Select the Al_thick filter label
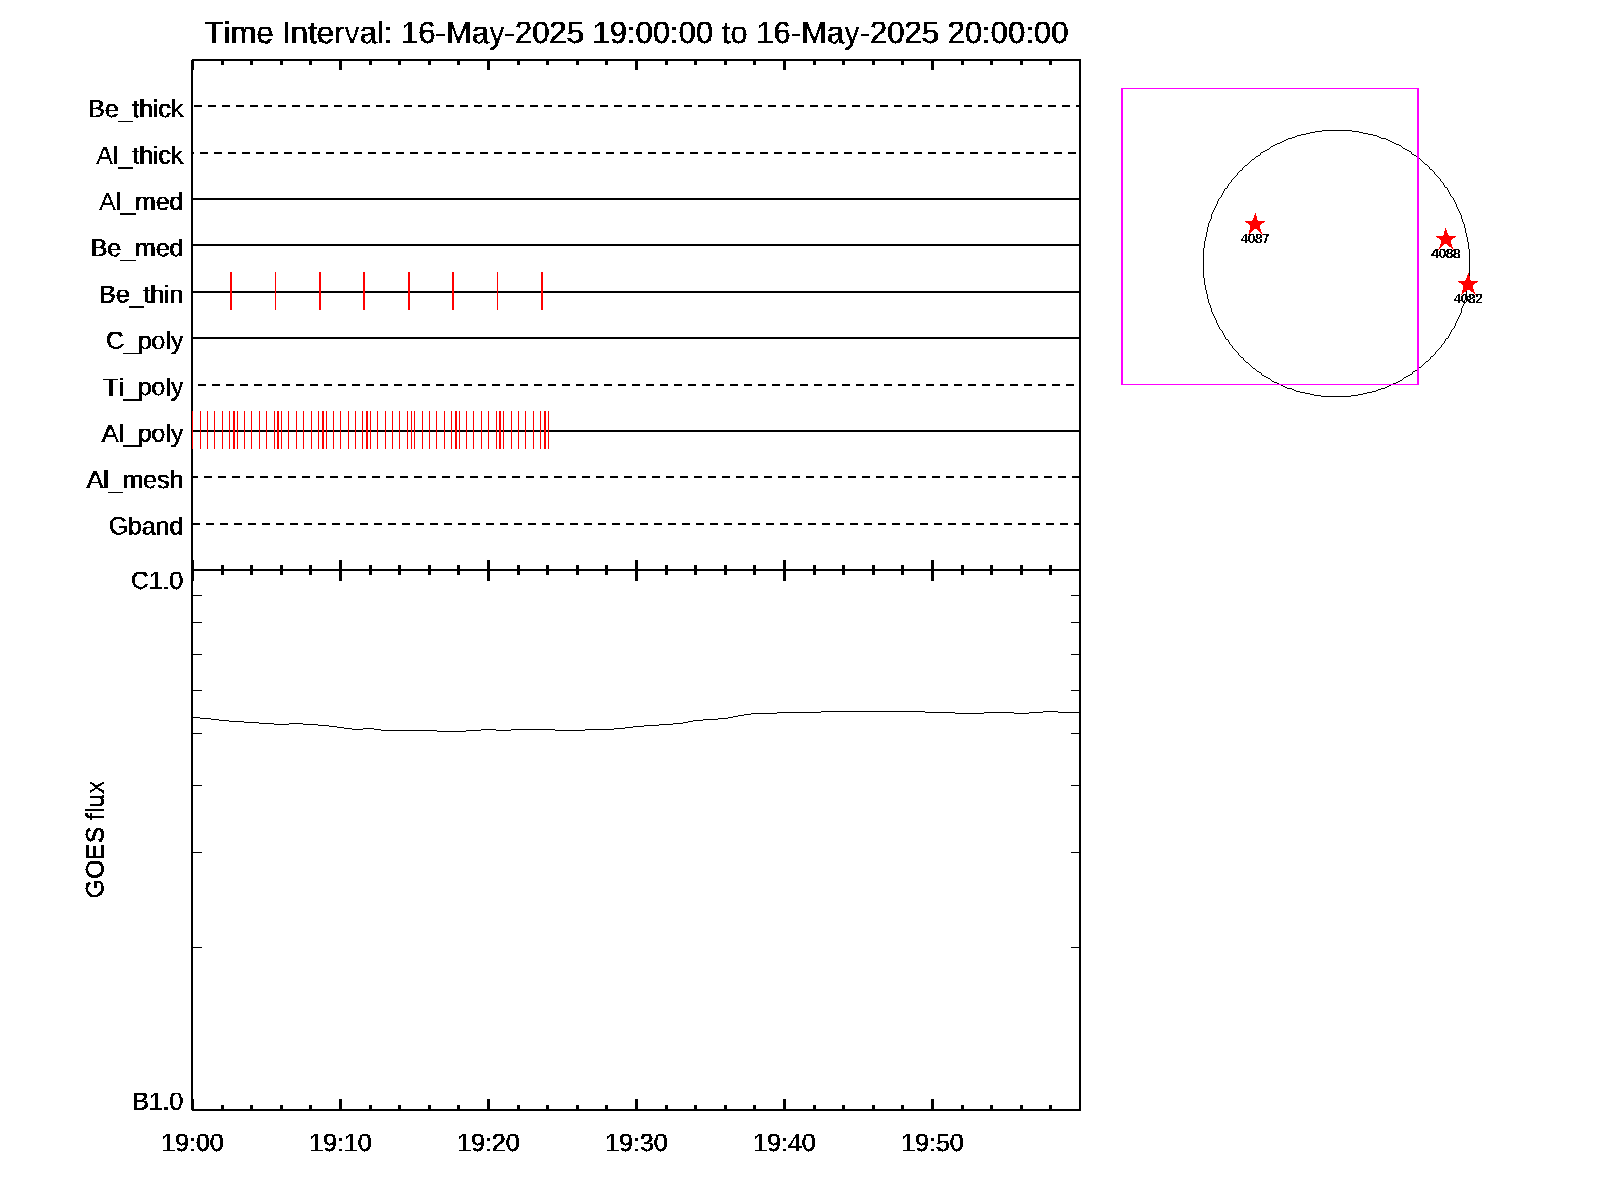 [140, 156]
